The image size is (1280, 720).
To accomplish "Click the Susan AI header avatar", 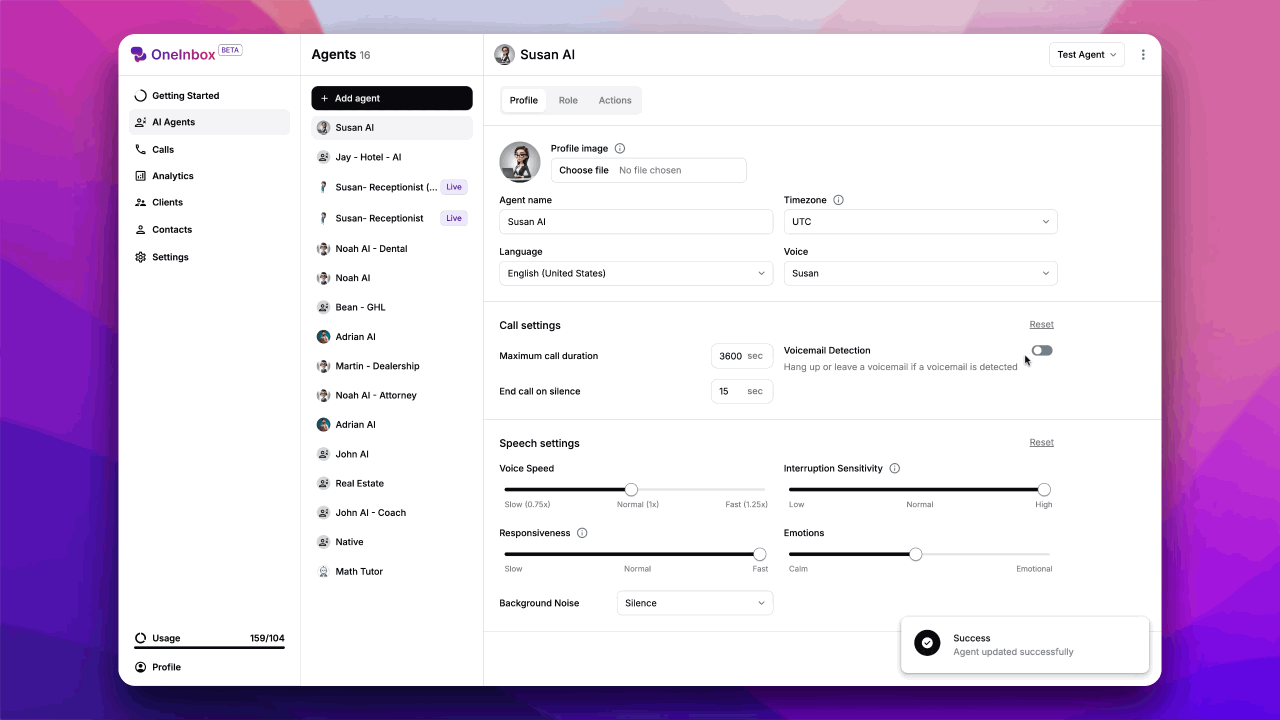I will tap(505, 55).
